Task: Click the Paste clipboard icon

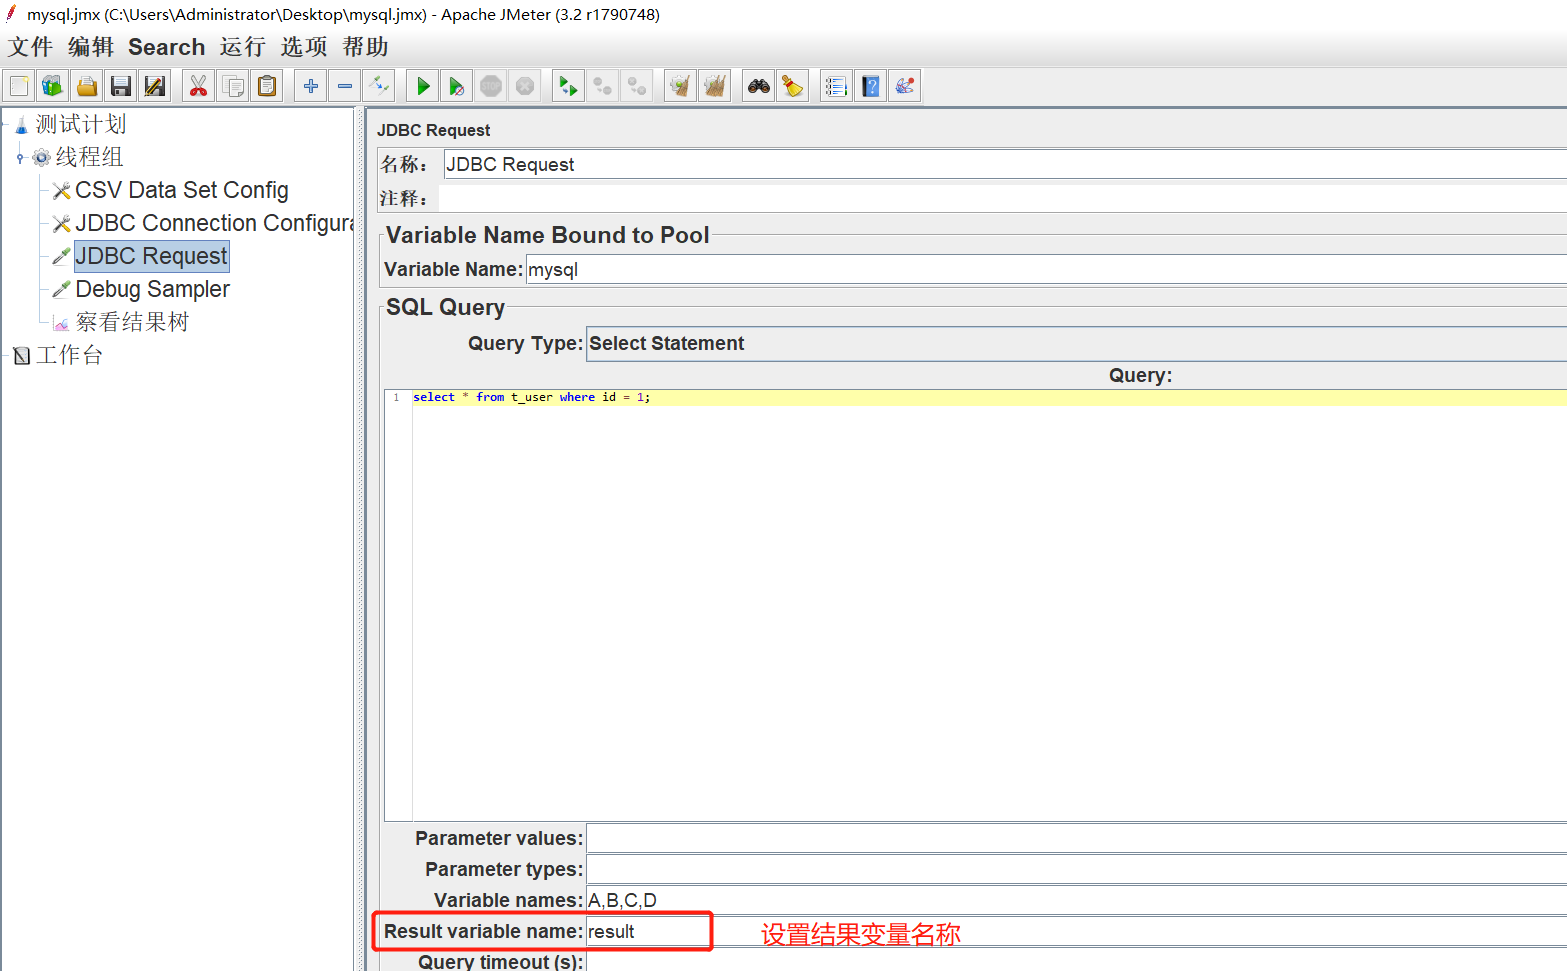Action: click(x=267, y=86)
